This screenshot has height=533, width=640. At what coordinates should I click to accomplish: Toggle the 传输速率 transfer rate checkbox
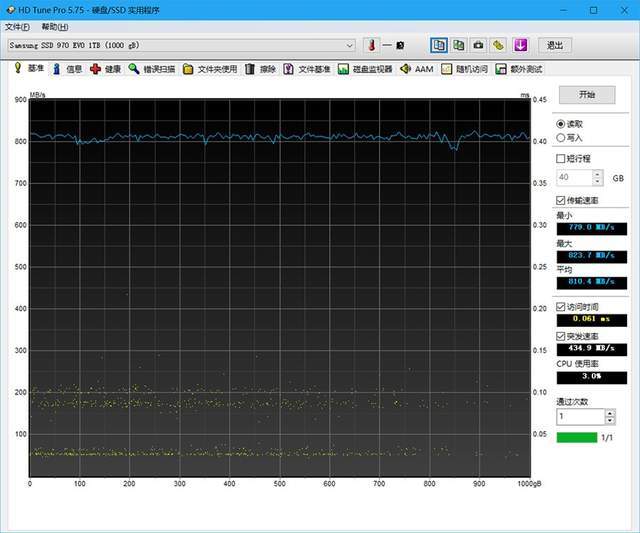561,200
